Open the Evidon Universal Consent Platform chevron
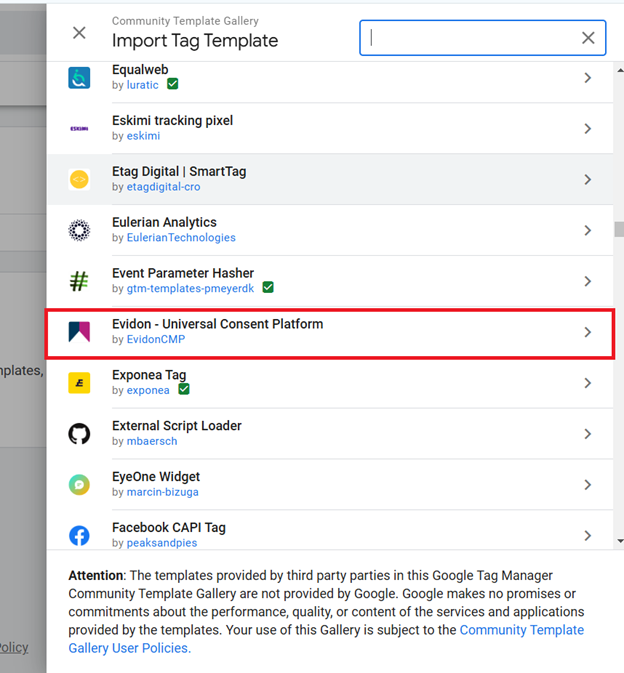Image resolution: width=624 pixels, height=673 pixels. 588,332
